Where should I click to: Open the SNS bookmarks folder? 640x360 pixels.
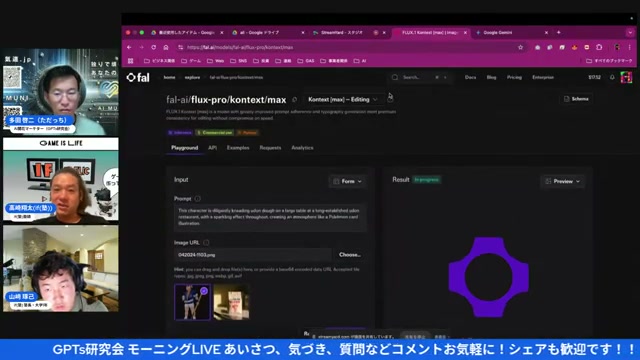[x=238, y=61]
